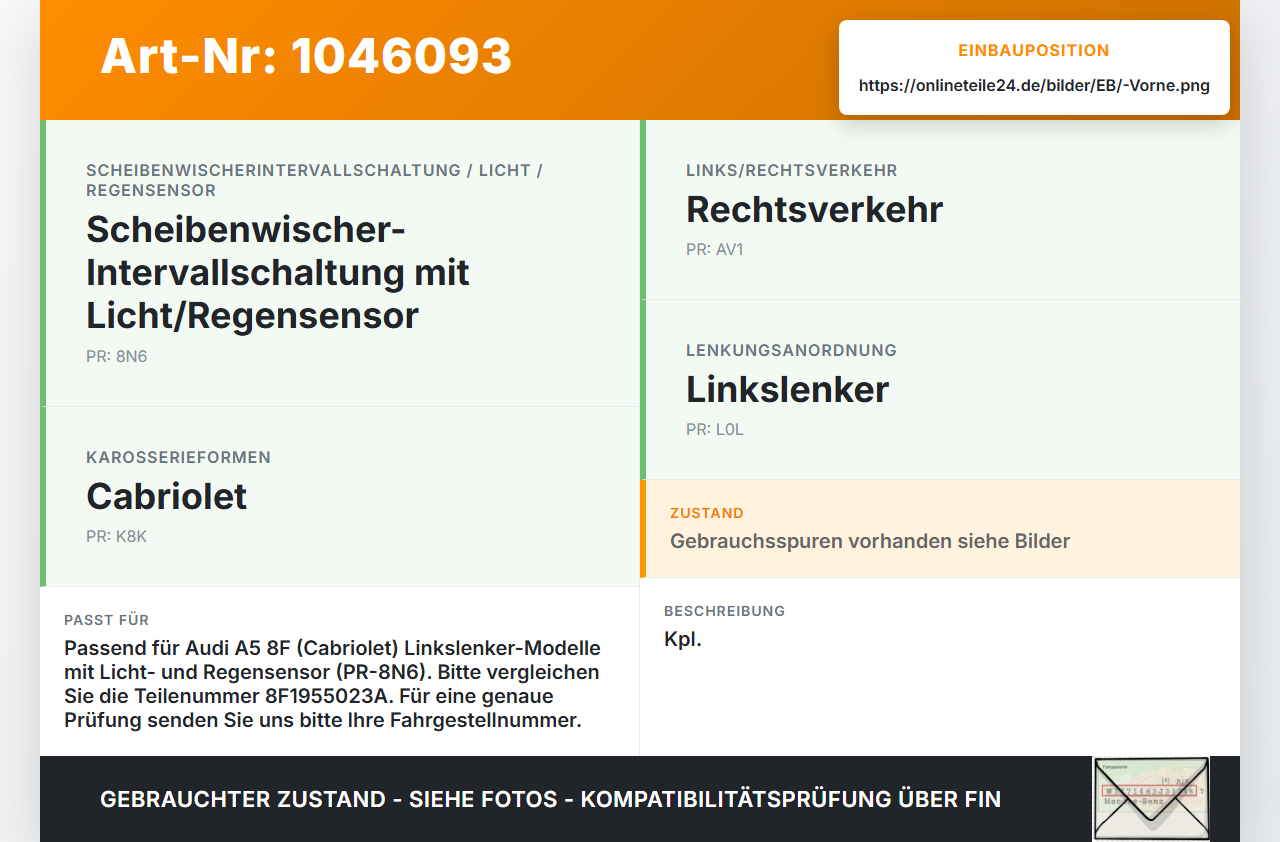Viewport: 1280px width, 842px height.
Task: Click the PR: 8N6 code
Action: click(117, 356)
